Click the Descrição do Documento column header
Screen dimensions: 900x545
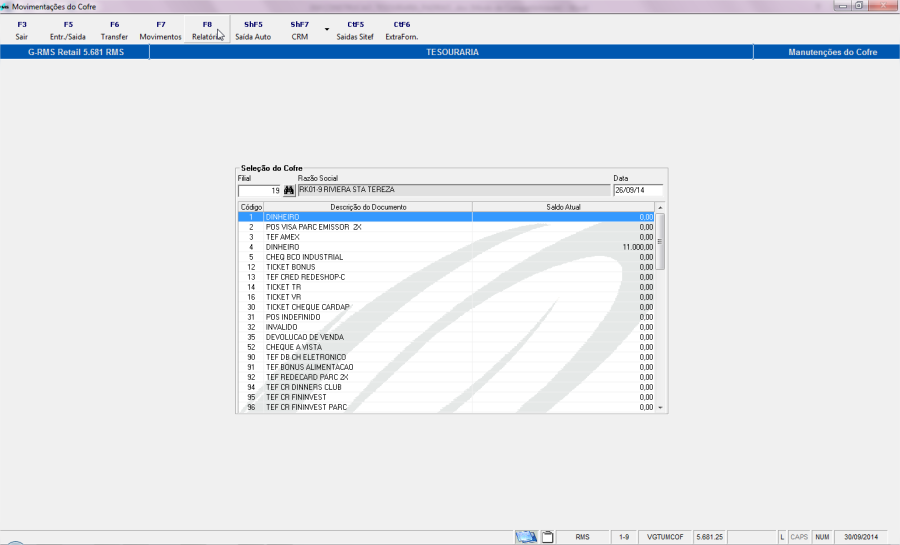[368, 207]
